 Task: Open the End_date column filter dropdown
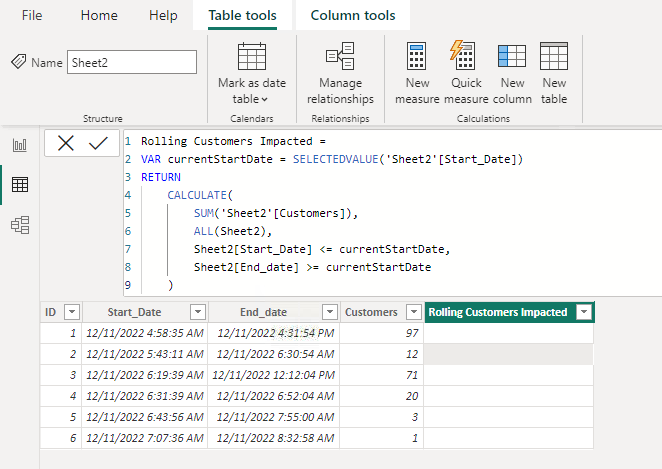[x=329, y=312]
